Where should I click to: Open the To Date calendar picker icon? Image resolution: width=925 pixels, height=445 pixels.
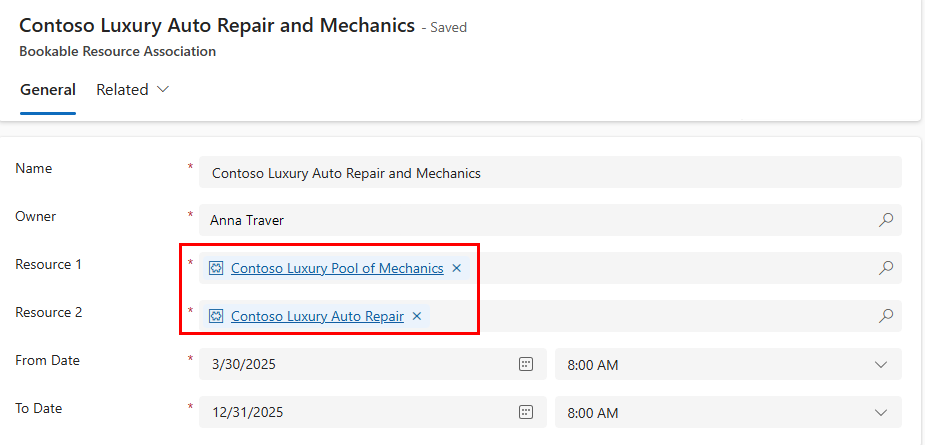point(526,412)
